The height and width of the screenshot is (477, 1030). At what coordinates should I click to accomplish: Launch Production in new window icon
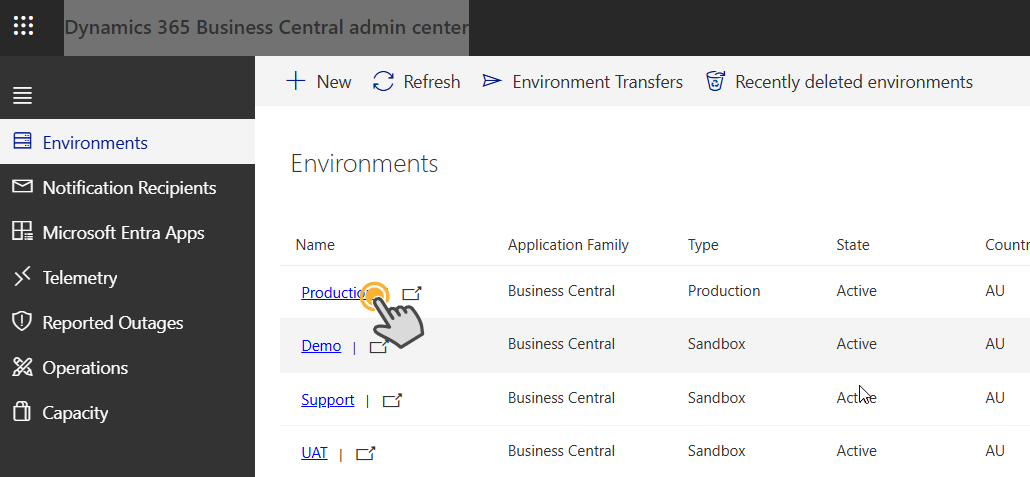pos(412,293)
